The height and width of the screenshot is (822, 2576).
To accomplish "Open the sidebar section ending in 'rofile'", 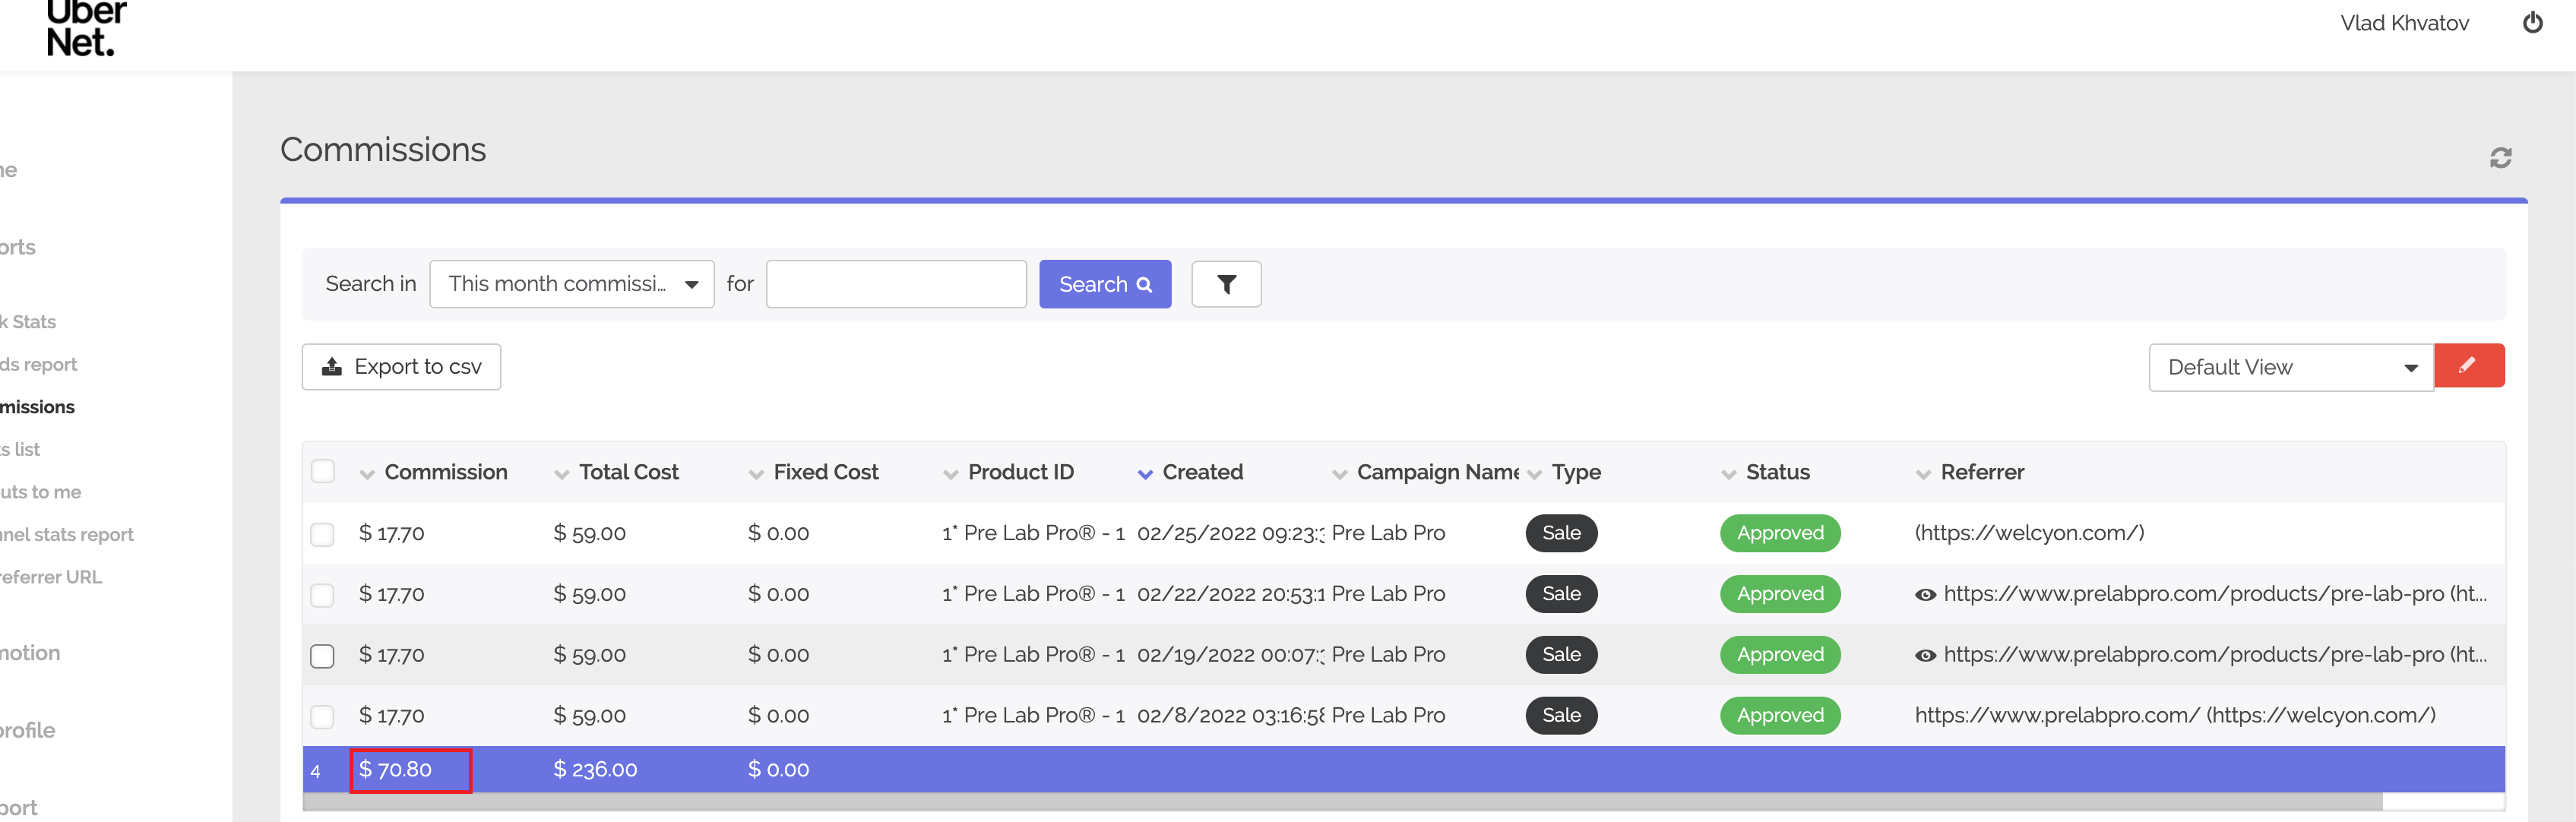I will [x=28, y=730].
